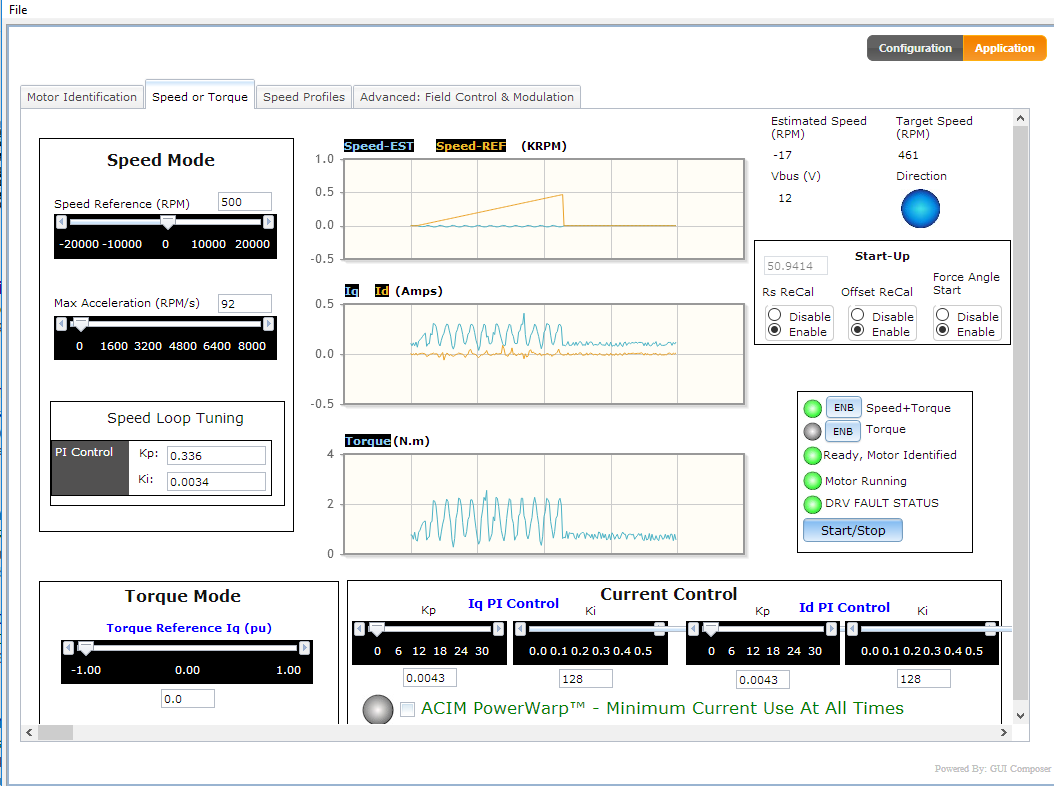
Task: Select Enable for Offset ReCal
Action: coord(858,330)
